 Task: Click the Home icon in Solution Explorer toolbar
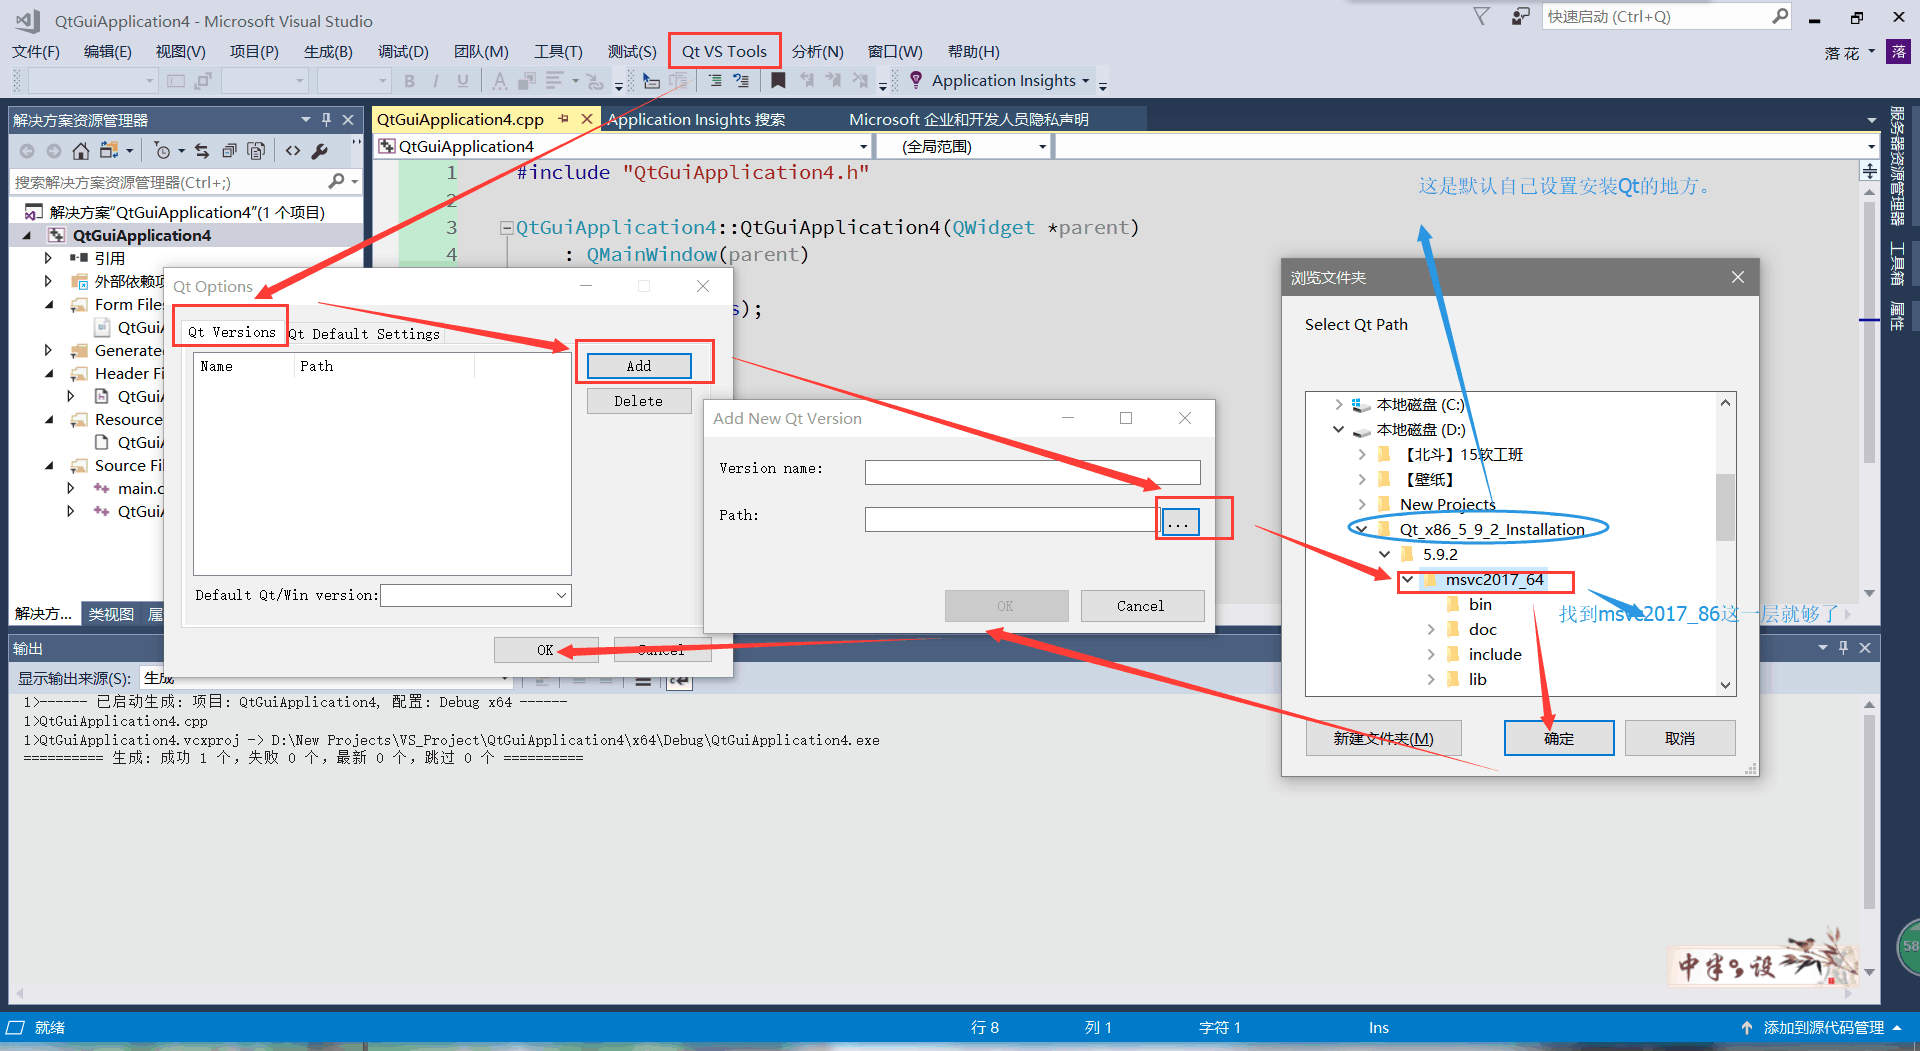pos(80,150)
